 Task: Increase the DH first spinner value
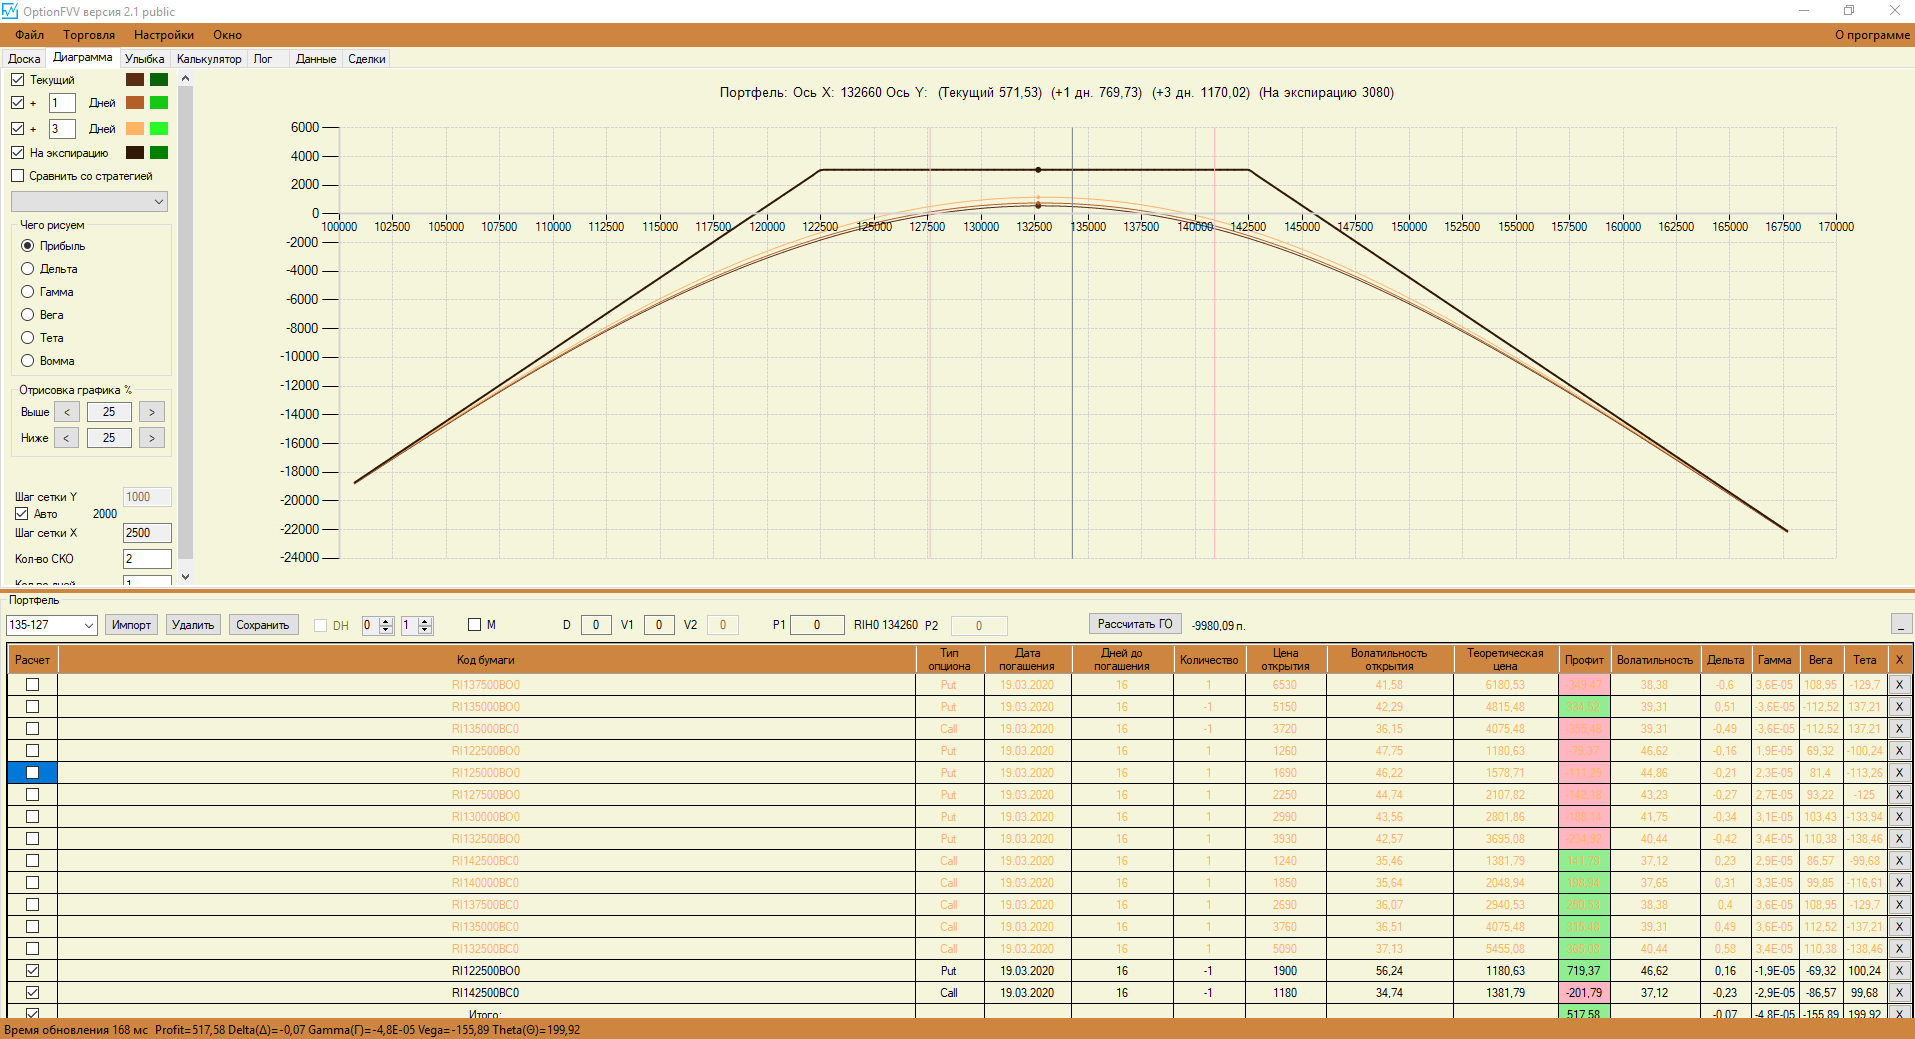click(x=387, y=621)
